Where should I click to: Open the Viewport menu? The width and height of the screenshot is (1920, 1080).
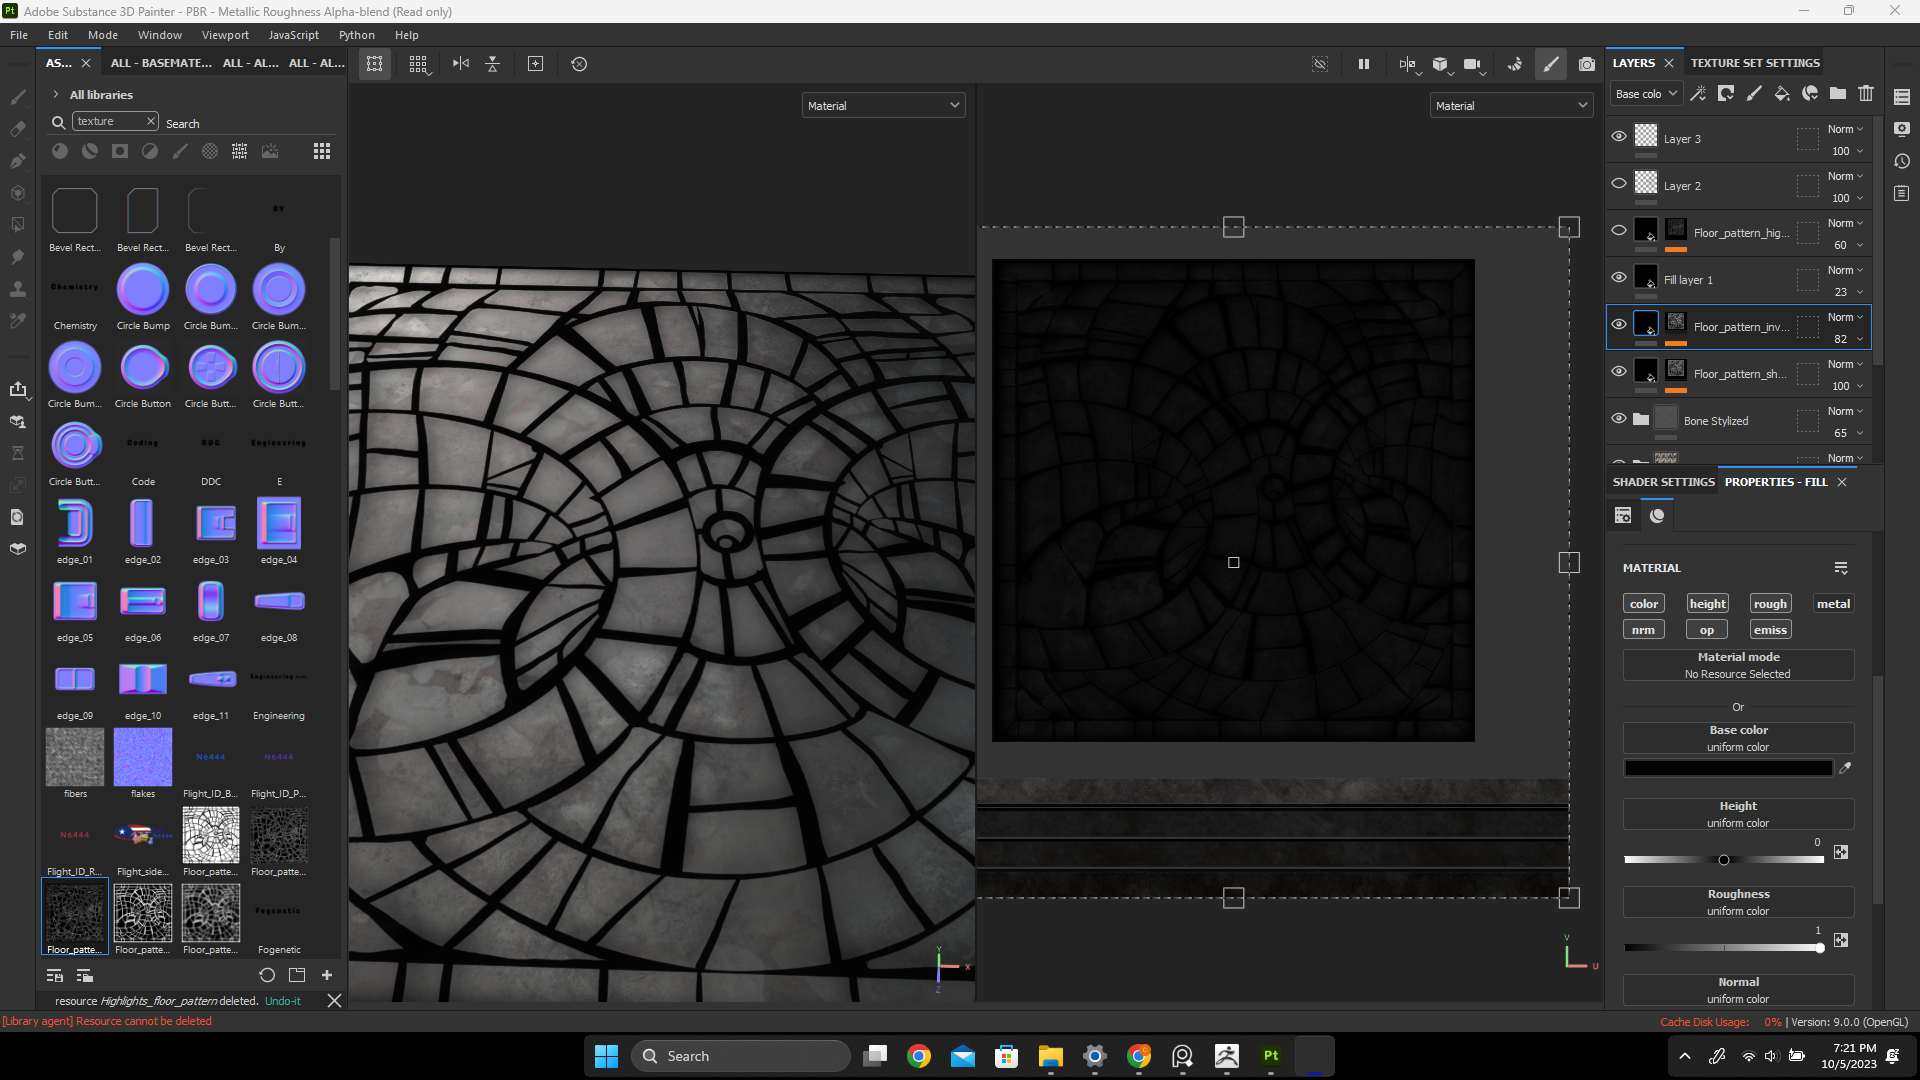tap(225, 35)
